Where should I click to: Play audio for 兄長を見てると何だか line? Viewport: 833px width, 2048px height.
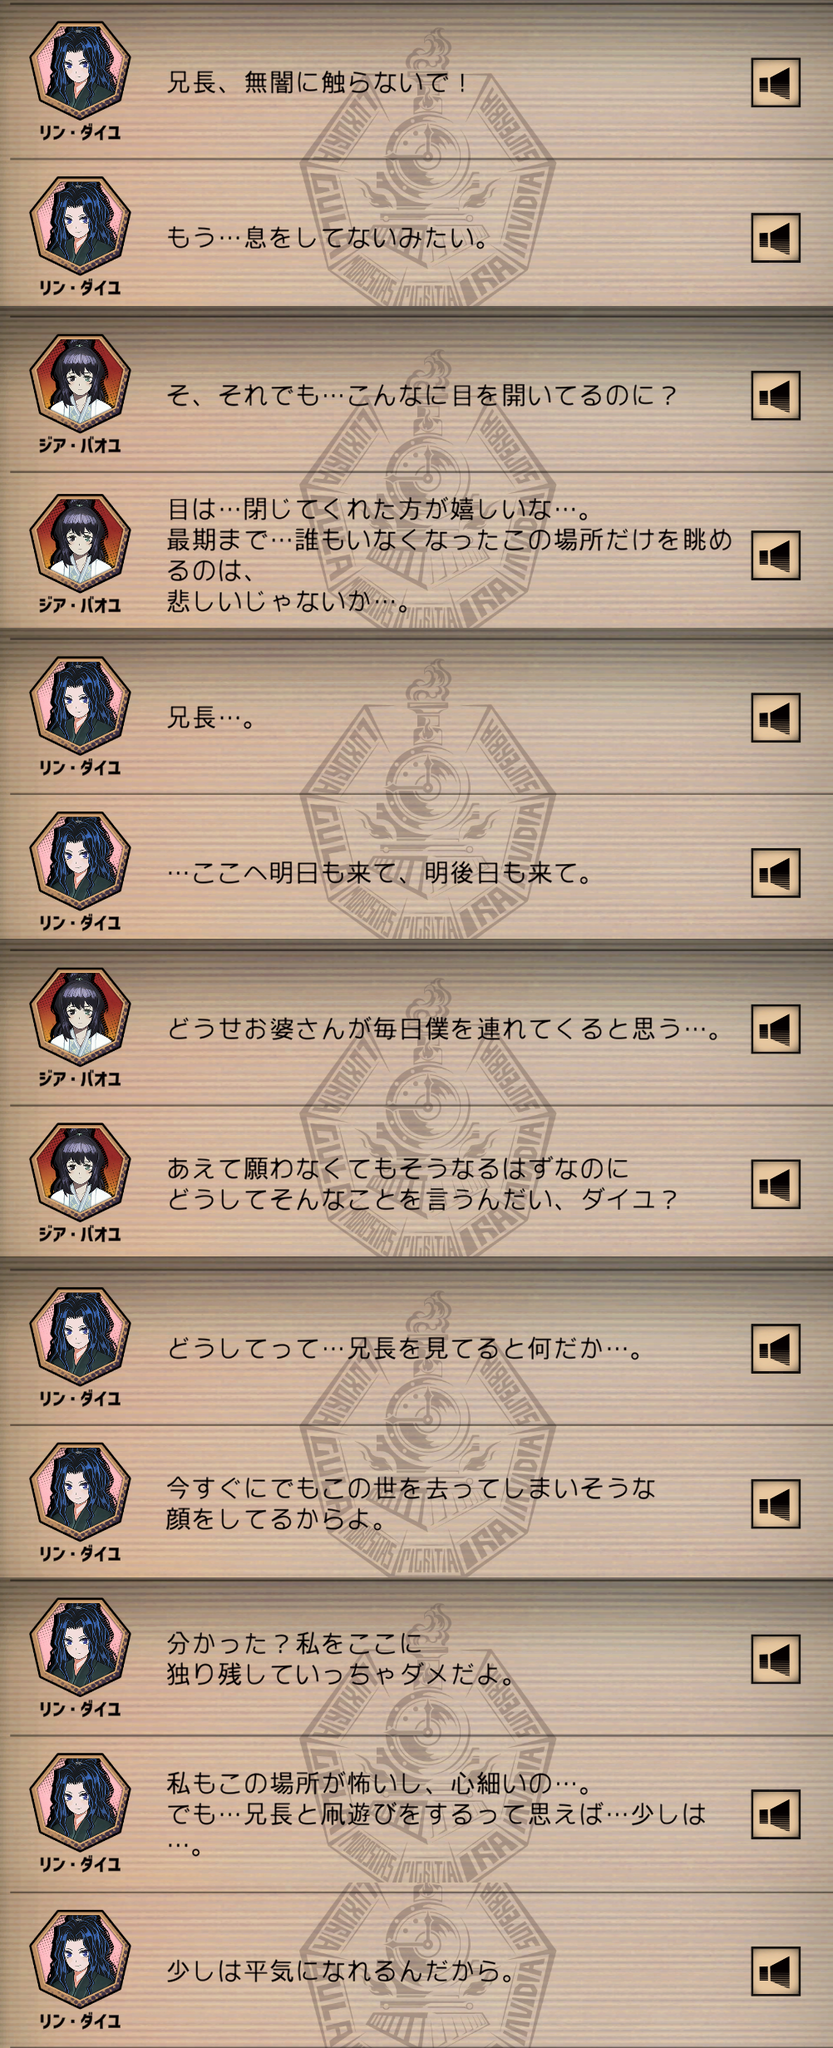[775, 1348]
